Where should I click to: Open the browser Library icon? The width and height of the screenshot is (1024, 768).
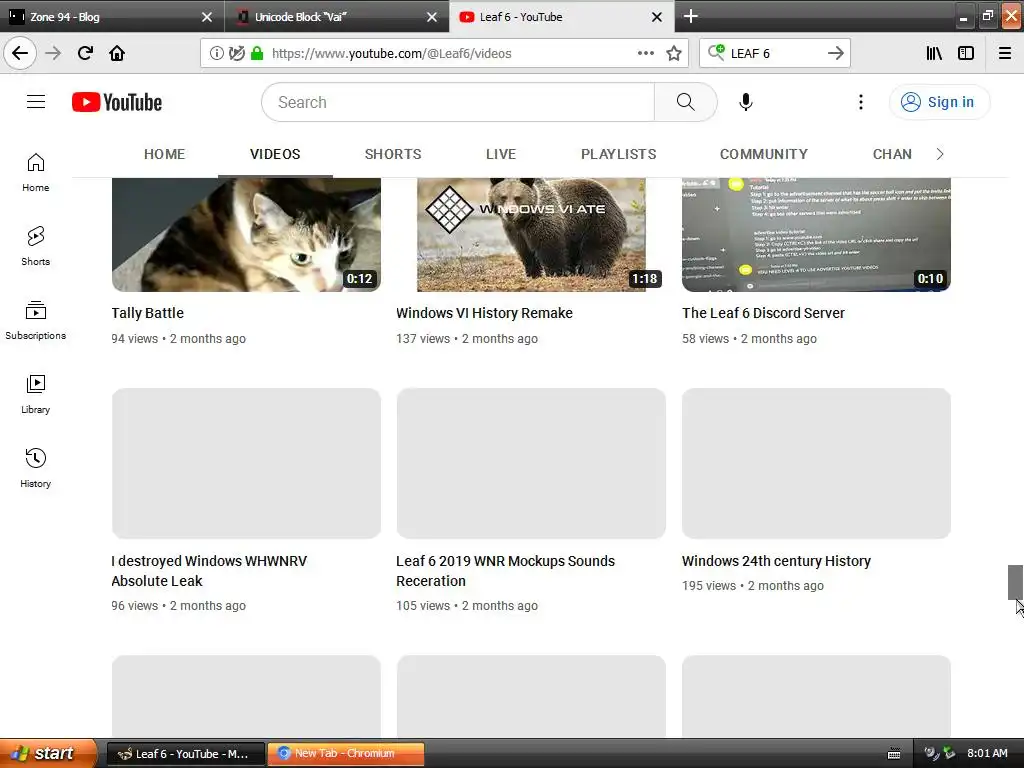[935, 53]
